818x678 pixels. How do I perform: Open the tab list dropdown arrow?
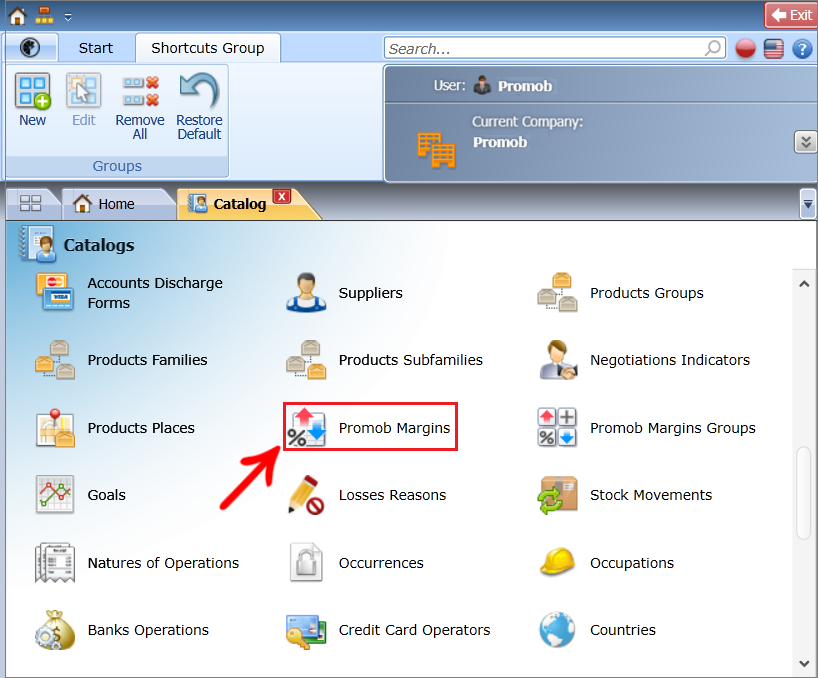(808, 204)
